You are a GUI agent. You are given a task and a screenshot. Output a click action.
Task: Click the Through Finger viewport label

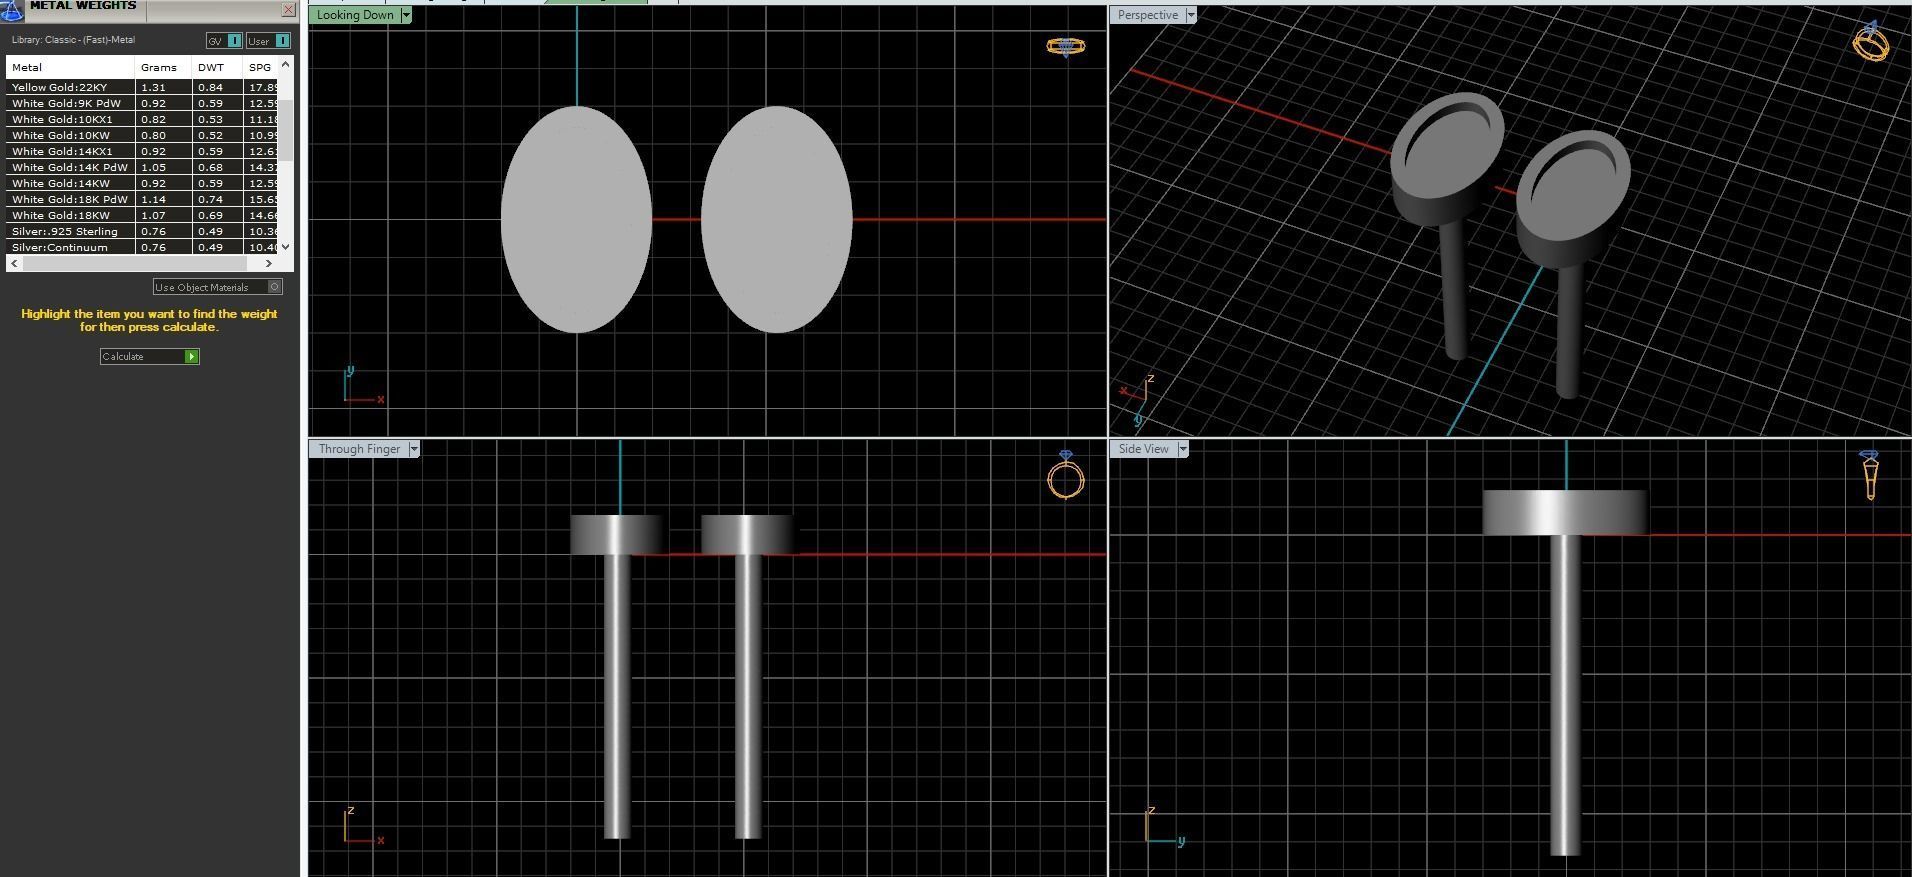point(359,449)
